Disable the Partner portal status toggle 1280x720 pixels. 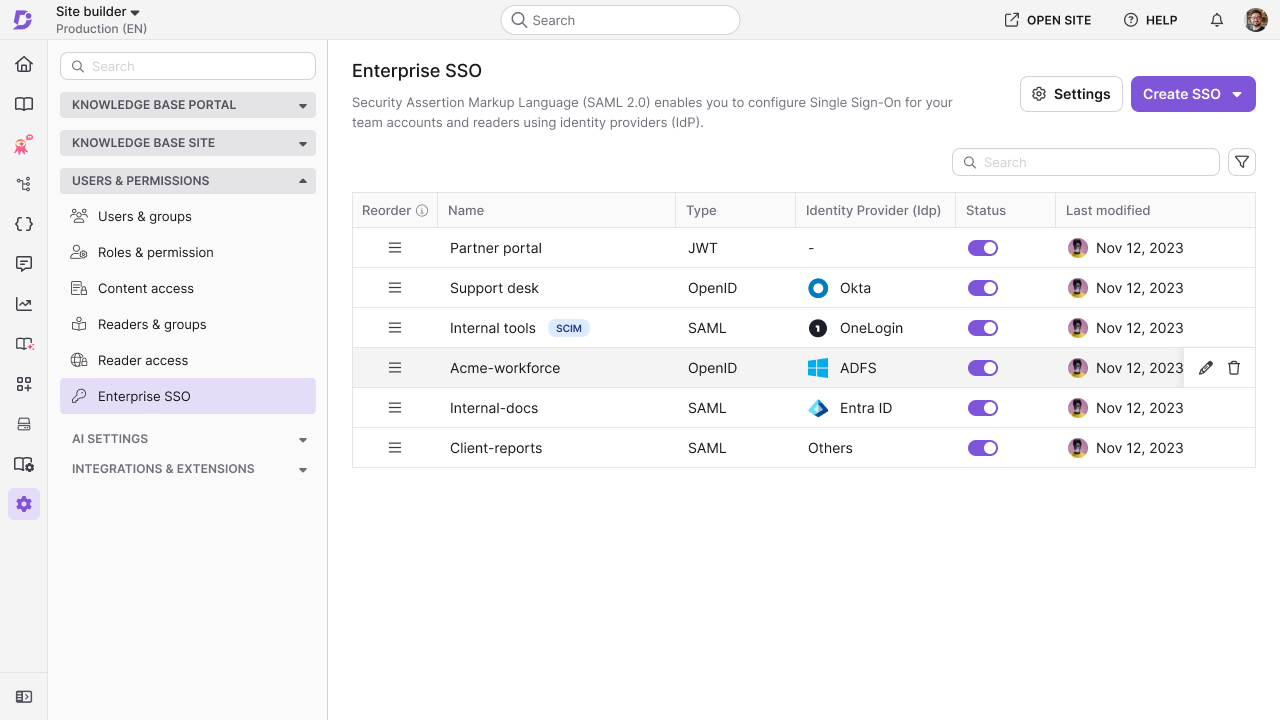point(983,248)
